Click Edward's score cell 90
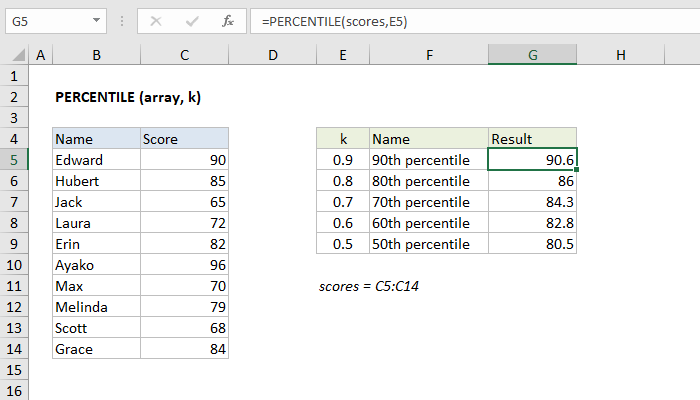This screenshot has height=400, width=700. (184, 160)
